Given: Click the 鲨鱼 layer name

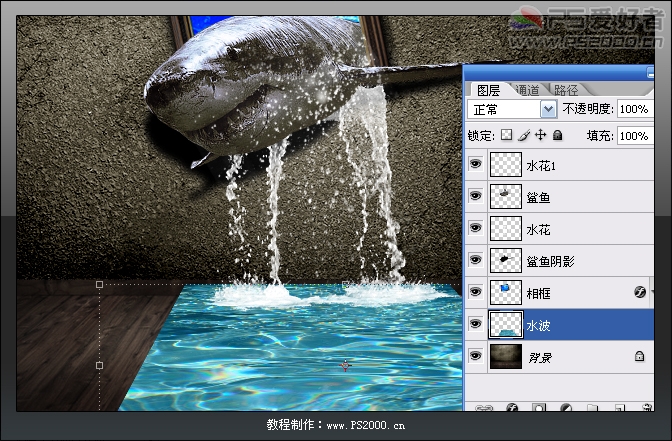Looking at the screenshot, I should pyautogui.click(x=538, y=198).
